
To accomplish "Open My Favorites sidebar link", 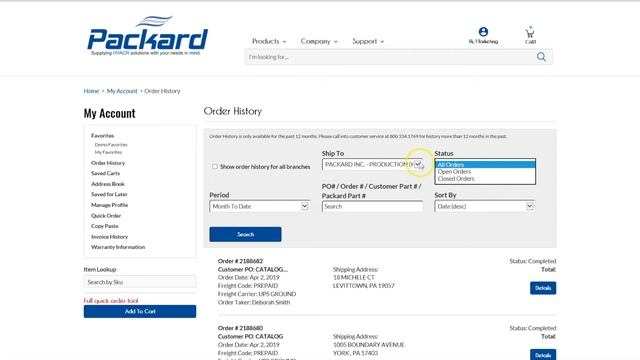I will point(108,152).
